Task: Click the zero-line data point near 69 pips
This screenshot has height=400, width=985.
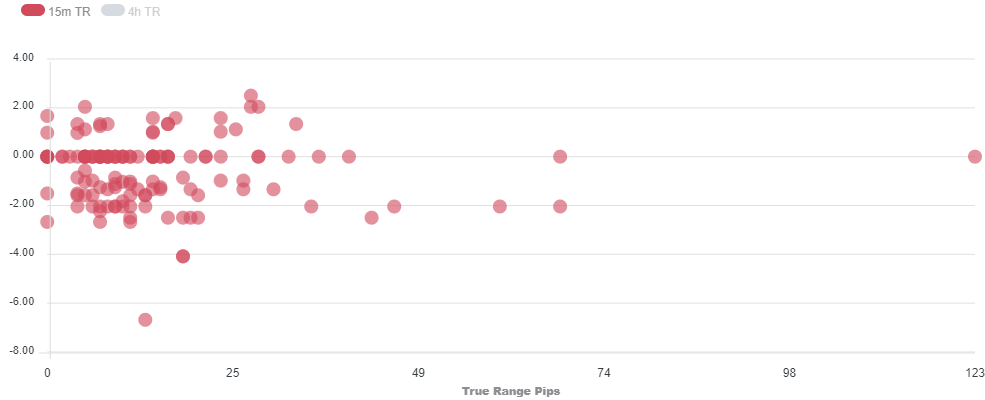Action: 560,157
